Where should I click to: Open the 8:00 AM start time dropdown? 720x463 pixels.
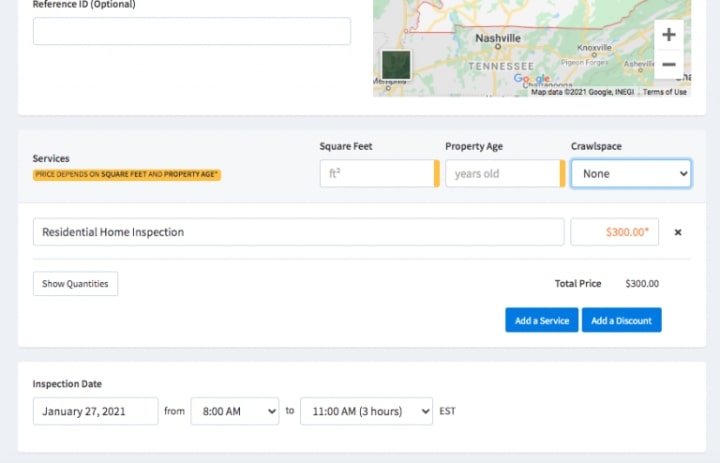point(235,411)
